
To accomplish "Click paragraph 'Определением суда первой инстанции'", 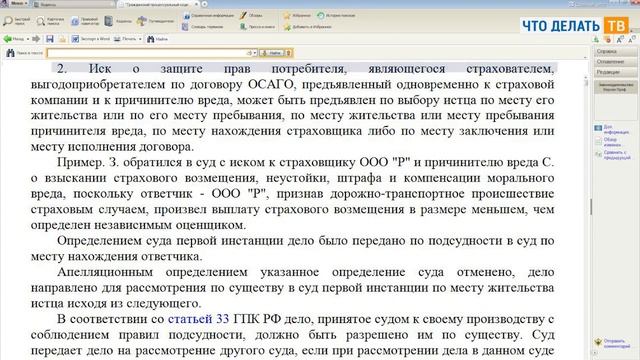I will [x=292, y=248].
